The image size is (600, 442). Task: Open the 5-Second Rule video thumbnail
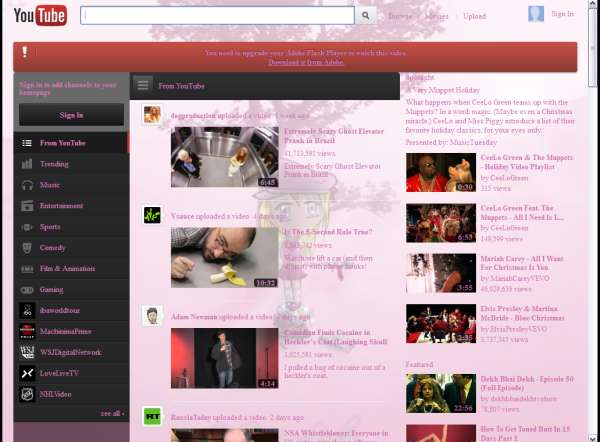pyautogui.click(x=225, y=258)
